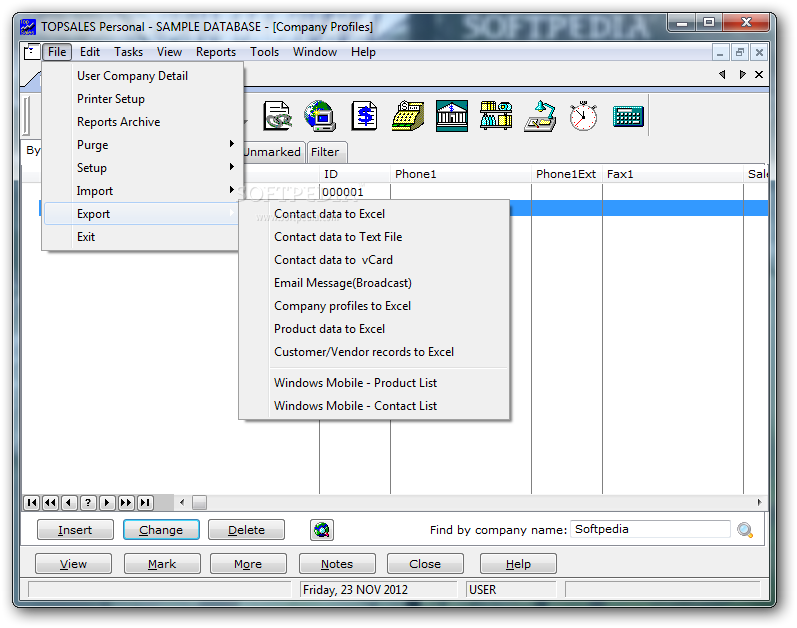Close the tab strip with the X
The image size is (797, 628).
tap(759, 75)
